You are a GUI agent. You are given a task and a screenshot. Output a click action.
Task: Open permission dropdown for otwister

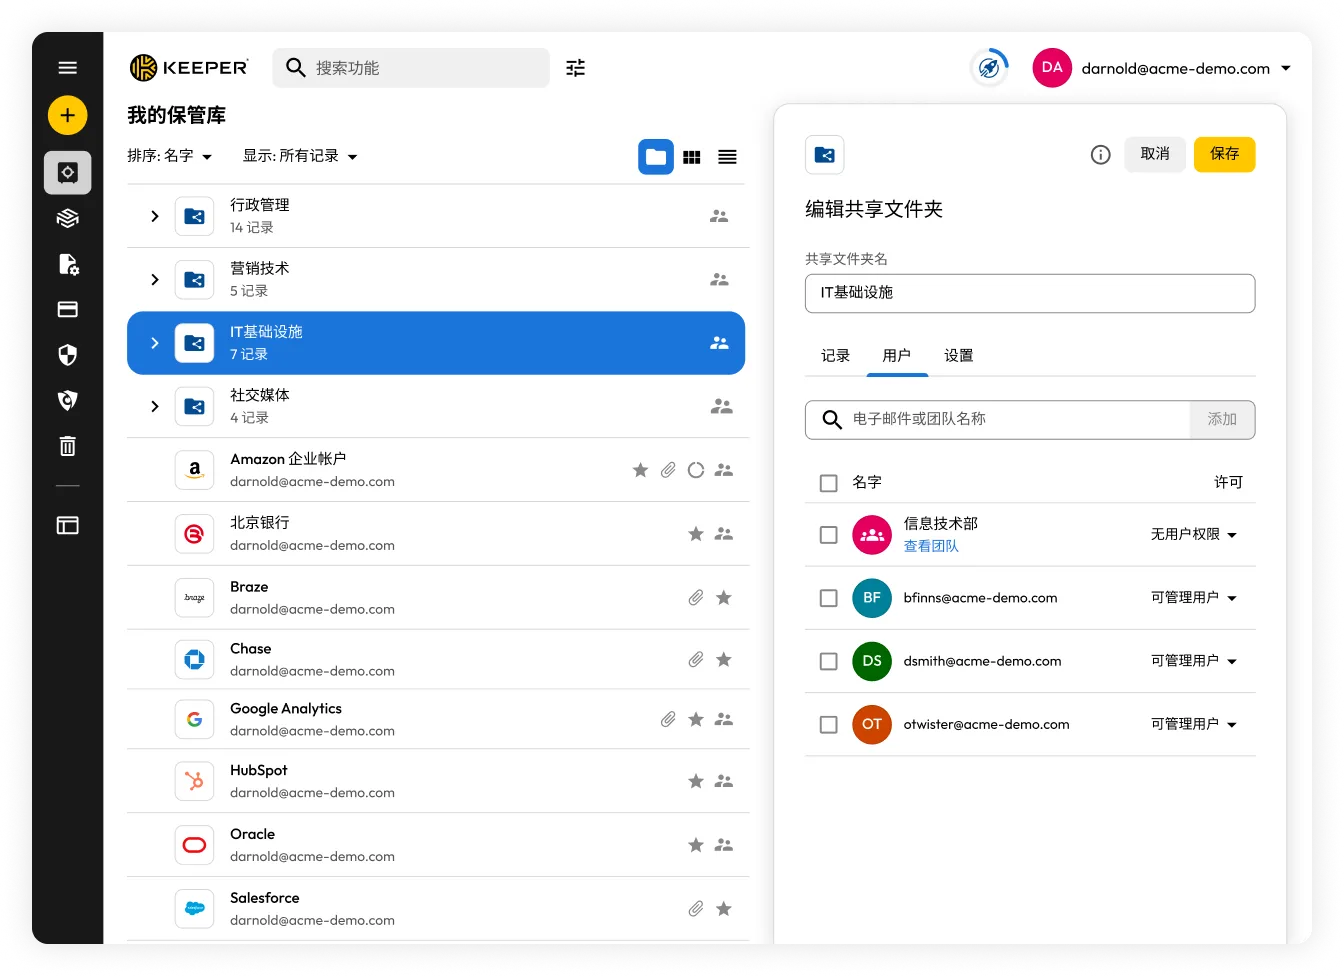click(x=1194, y=724)
